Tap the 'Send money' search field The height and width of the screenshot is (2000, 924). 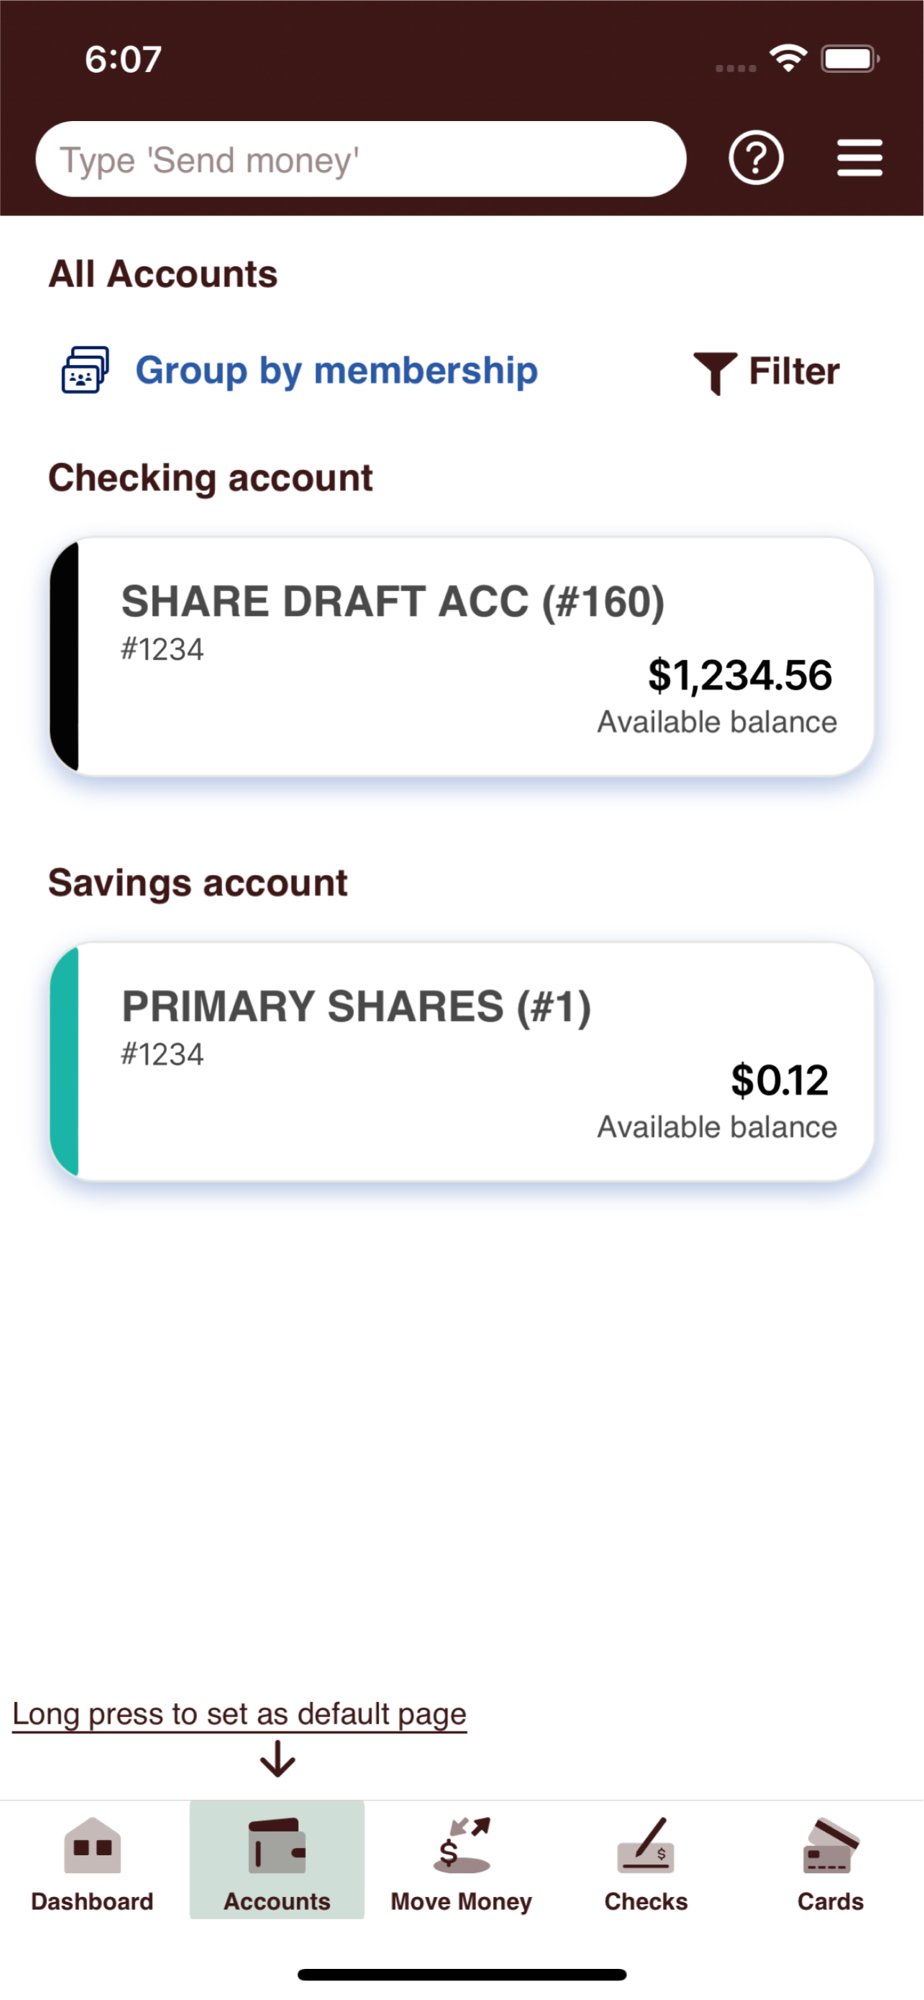(360, 159)
